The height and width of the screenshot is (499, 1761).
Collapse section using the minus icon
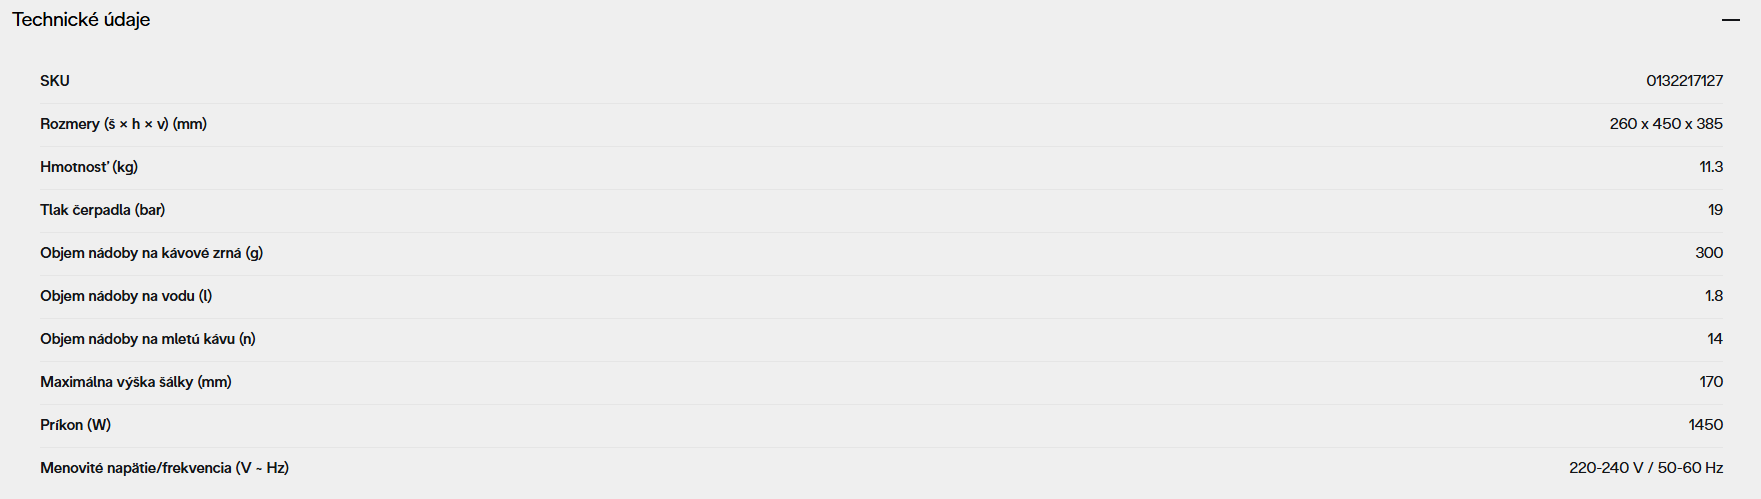(1730, 20)
